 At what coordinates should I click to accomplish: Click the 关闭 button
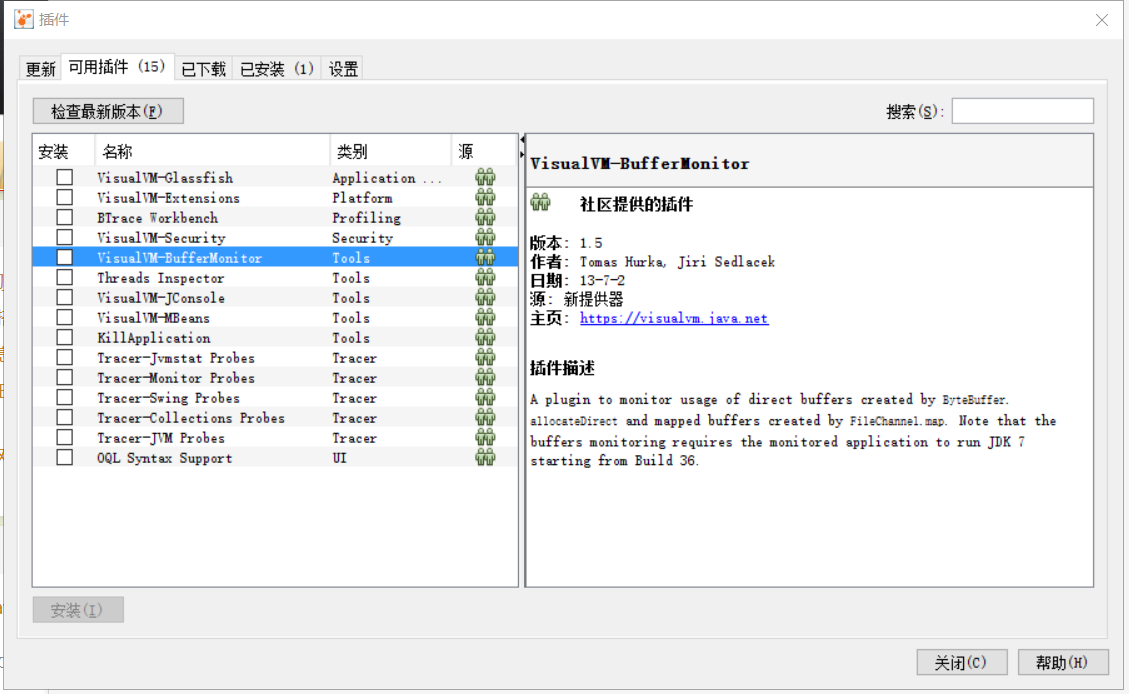tap(961, 662)
